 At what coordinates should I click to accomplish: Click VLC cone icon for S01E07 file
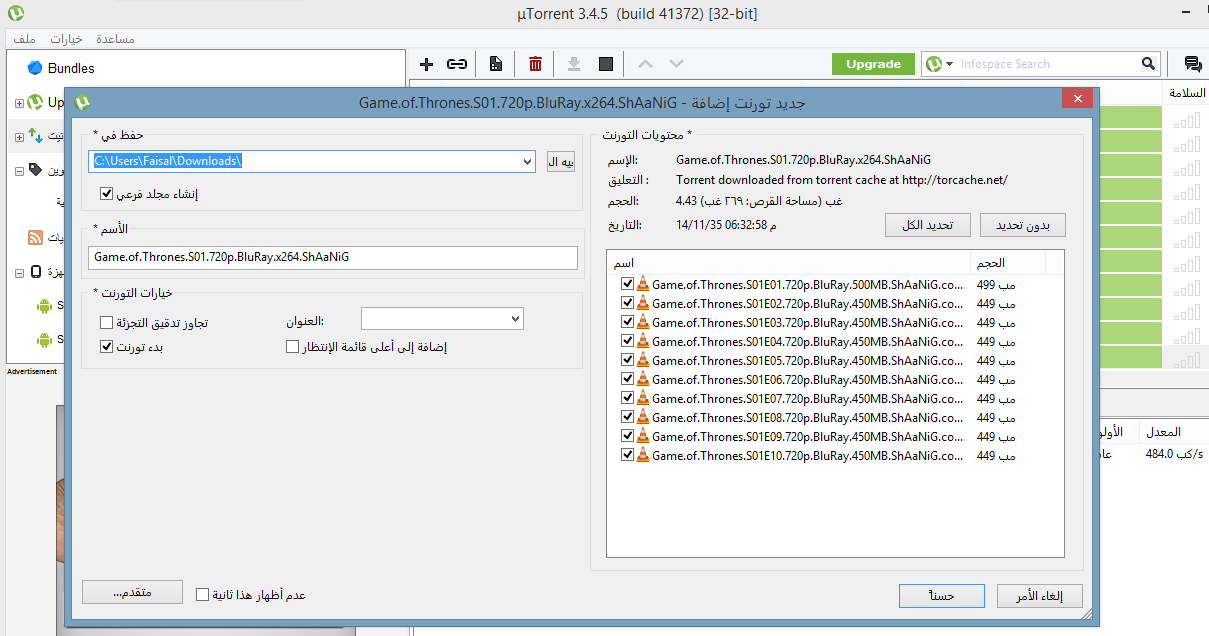[643, 398]
